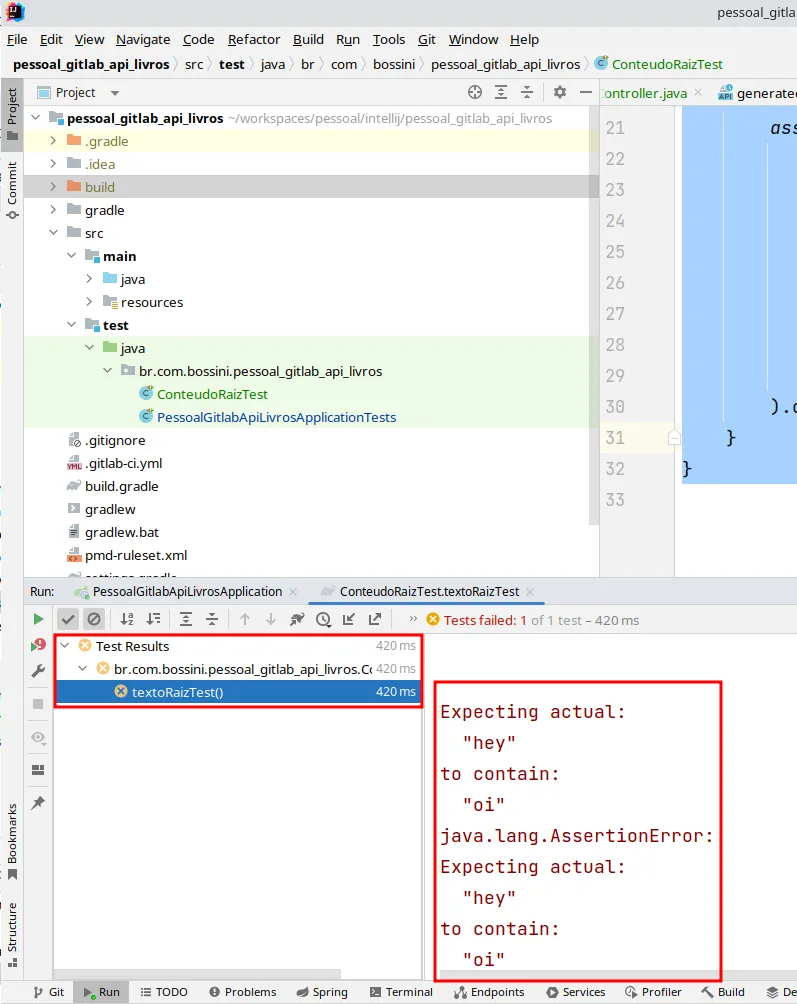Open Project panel settings gear

pyautogui.click(x=560, y=92)
